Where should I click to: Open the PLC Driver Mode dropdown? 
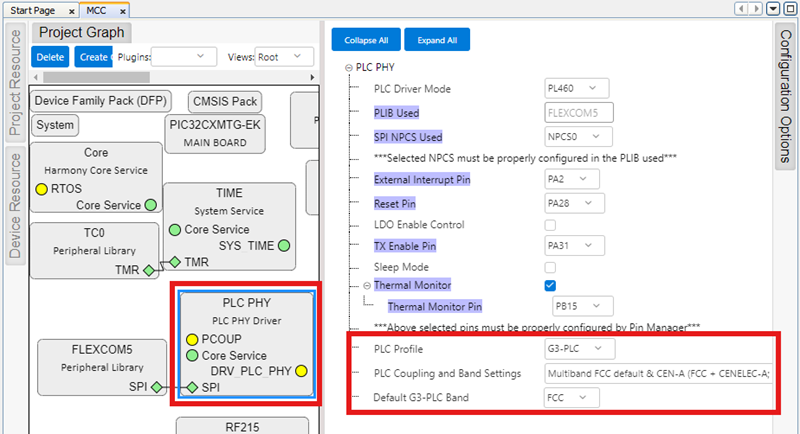pos(576,89)
